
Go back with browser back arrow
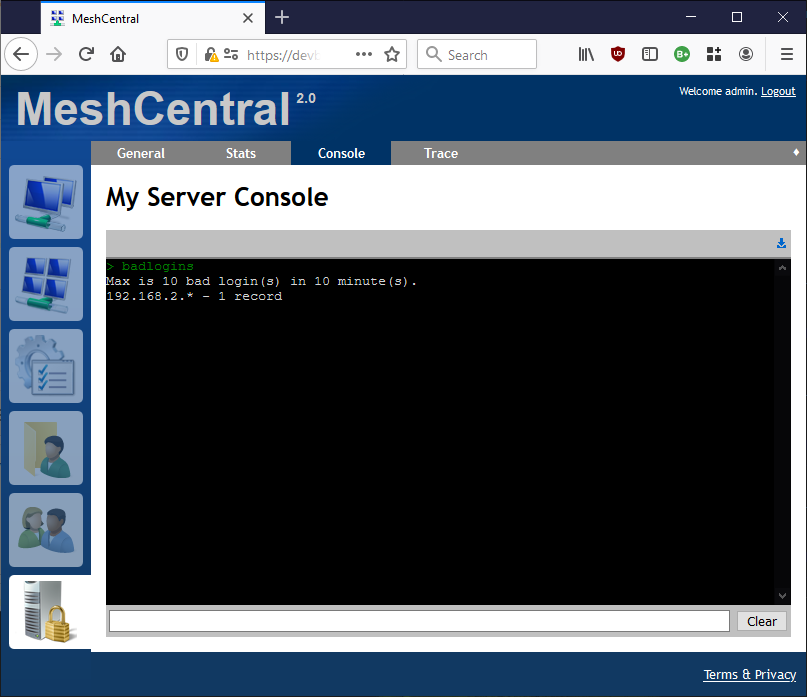point(21,54)
